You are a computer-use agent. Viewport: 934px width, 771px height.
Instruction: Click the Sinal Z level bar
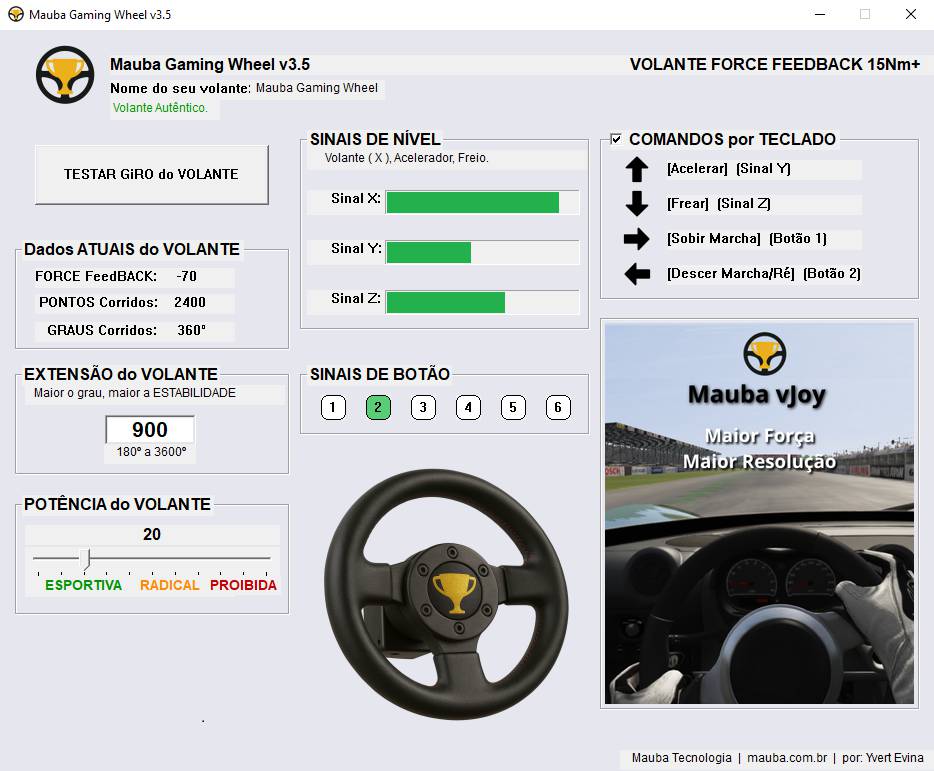(x=482, y=302)
